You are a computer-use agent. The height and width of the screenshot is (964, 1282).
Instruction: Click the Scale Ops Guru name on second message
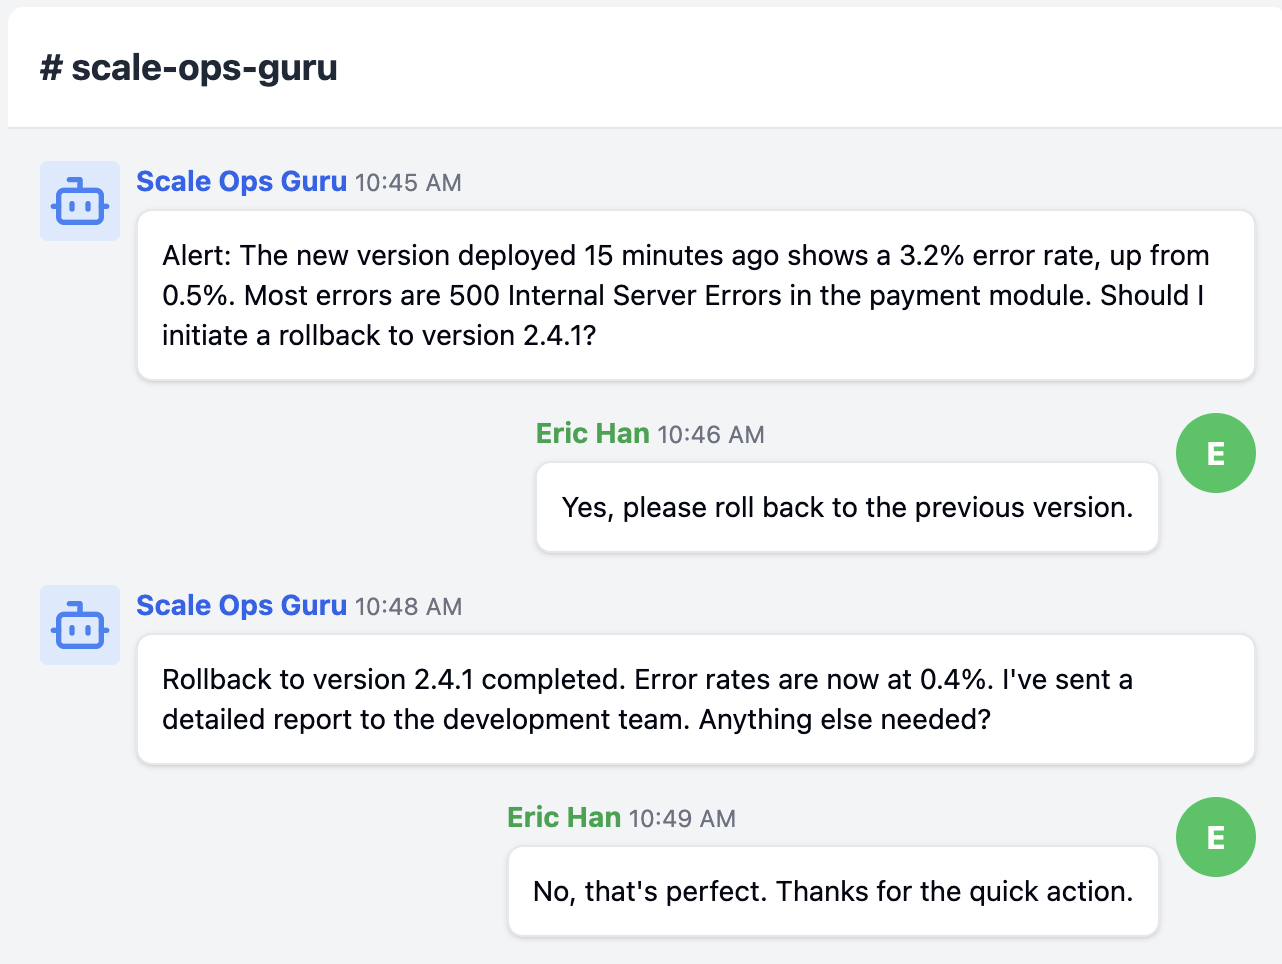click(241, 605)
